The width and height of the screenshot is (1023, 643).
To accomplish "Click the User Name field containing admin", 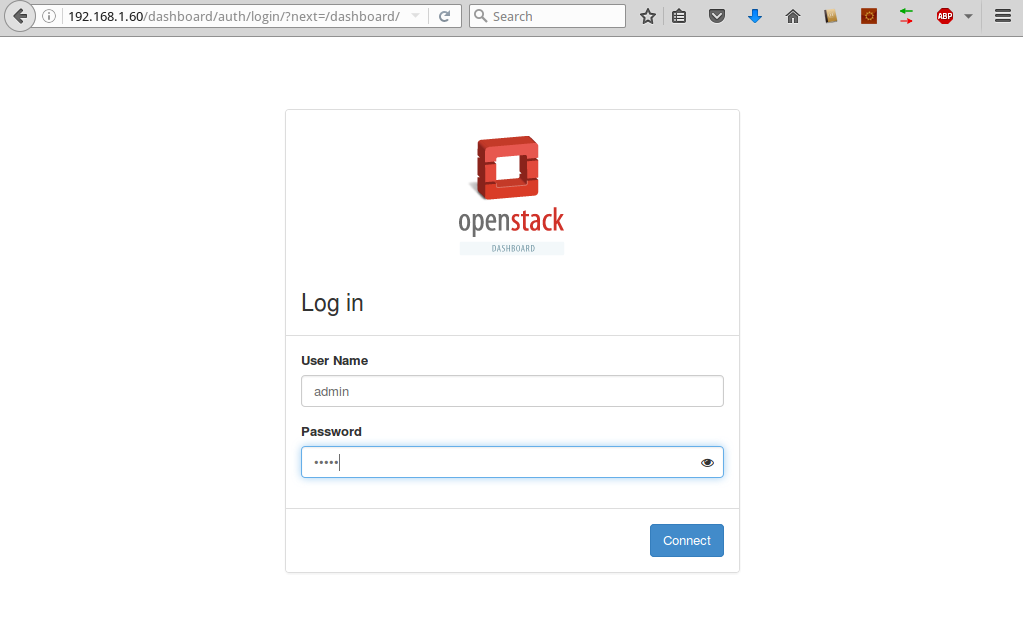I will [512, 391].
